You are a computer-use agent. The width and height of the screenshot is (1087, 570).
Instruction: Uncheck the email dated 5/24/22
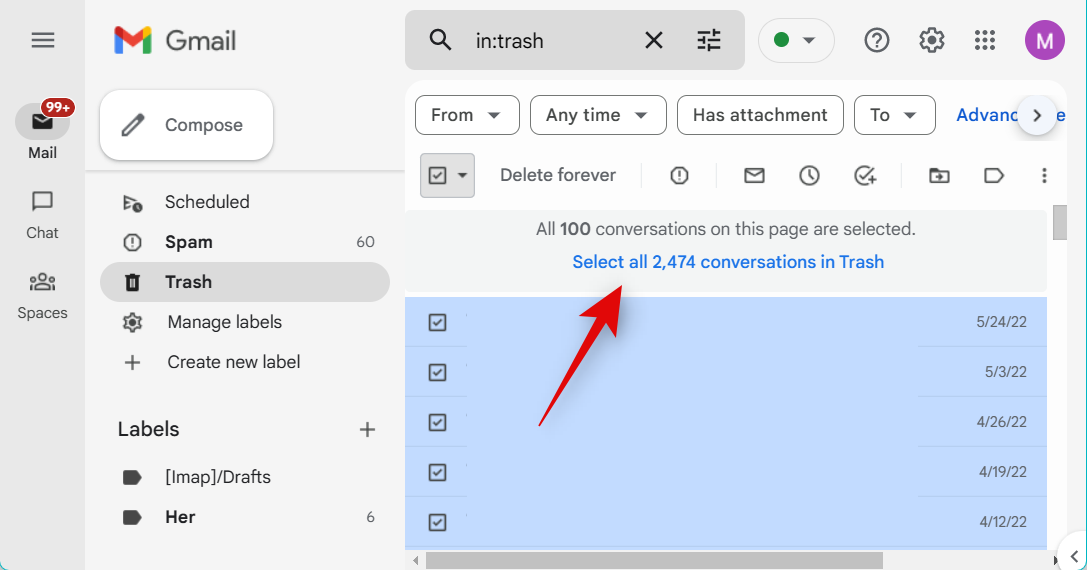click(x=437, y=322)
